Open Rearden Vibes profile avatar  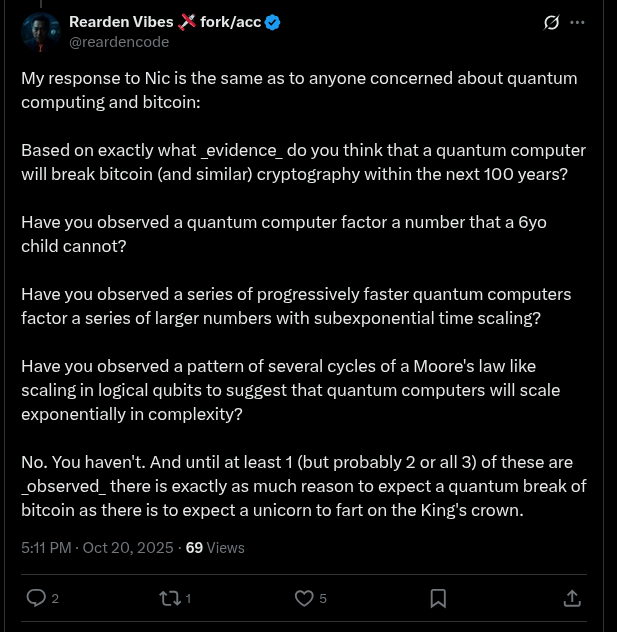pos(41,32)
